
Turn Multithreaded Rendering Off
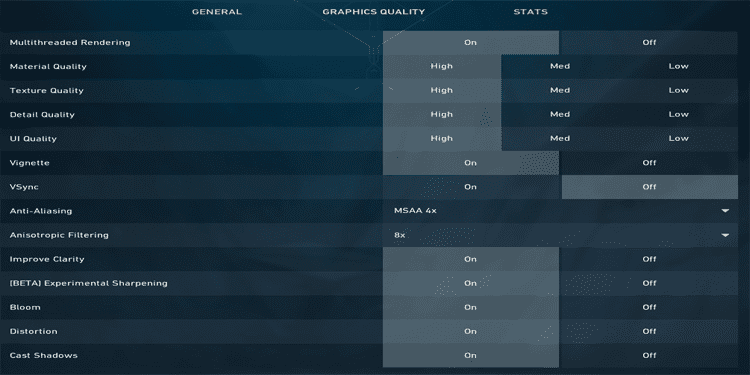pos(649,43)
